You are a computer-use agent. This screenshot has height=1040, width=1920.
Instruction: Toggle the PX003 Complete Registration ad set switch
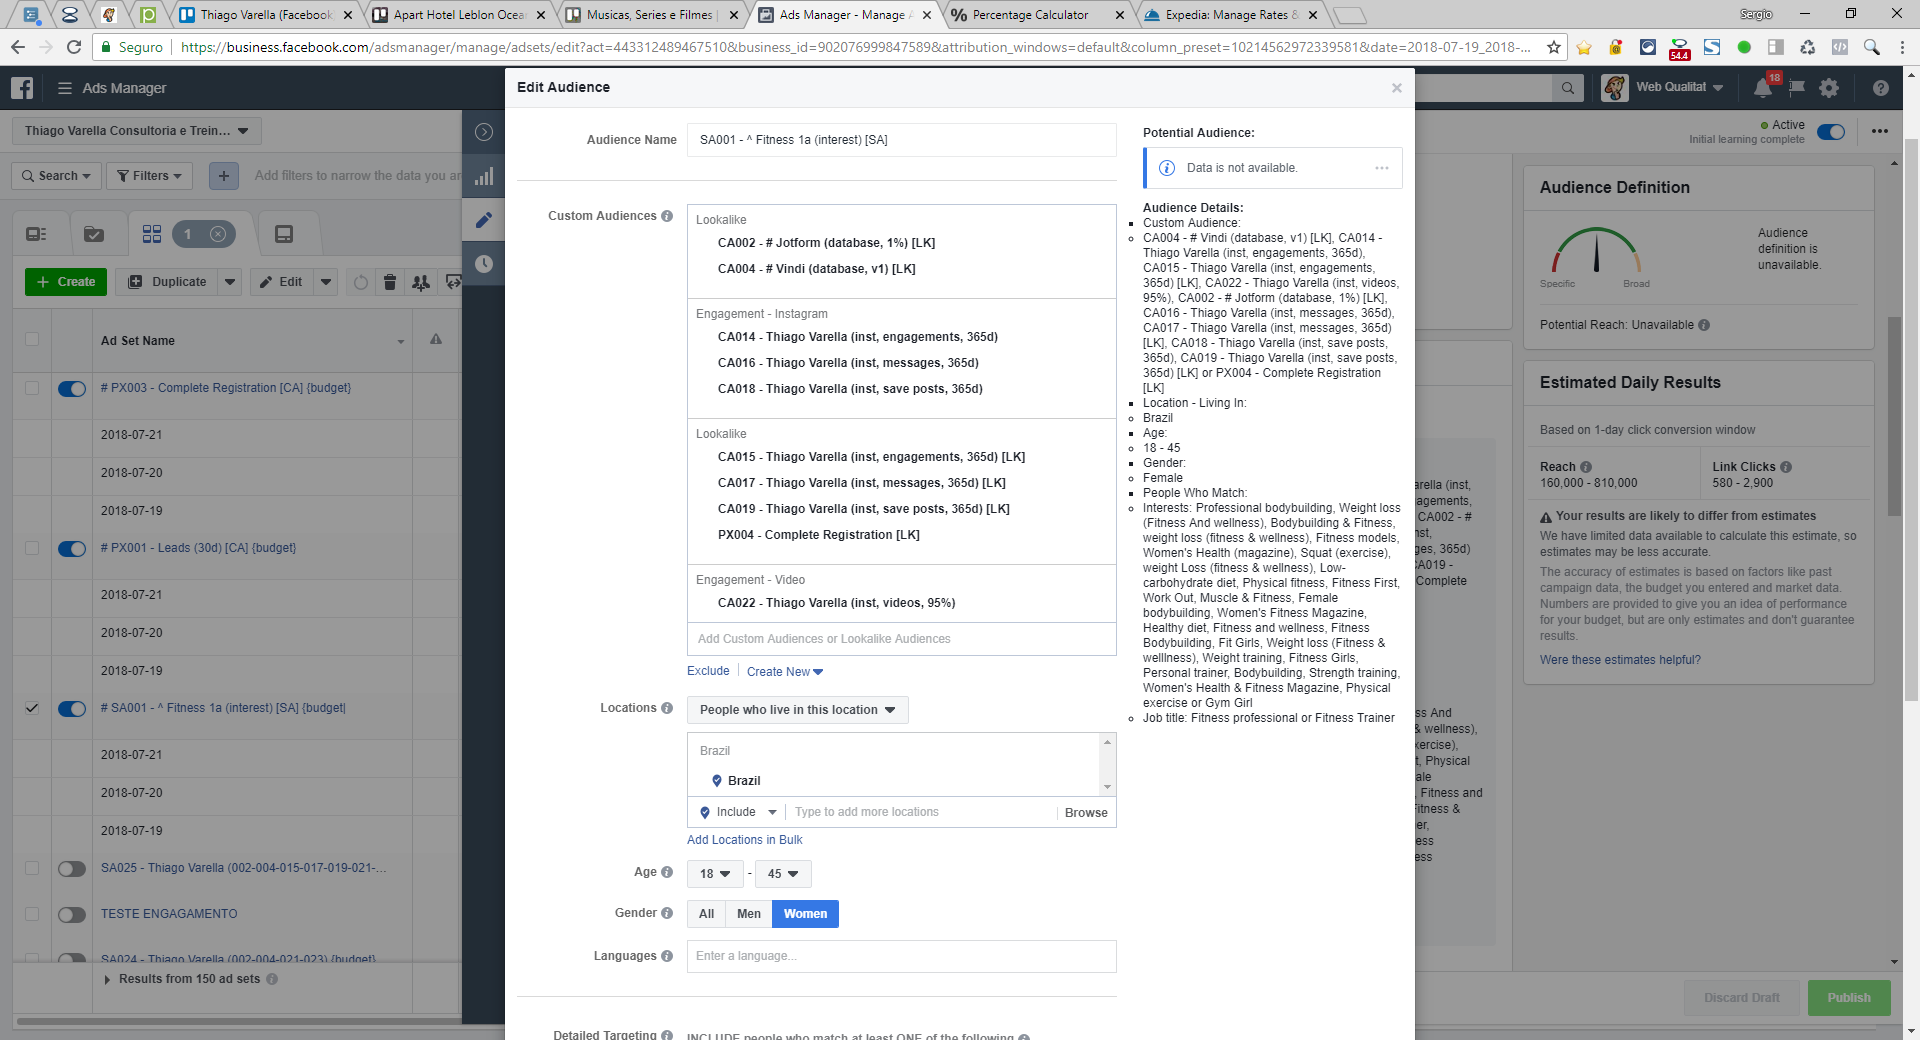72,389
